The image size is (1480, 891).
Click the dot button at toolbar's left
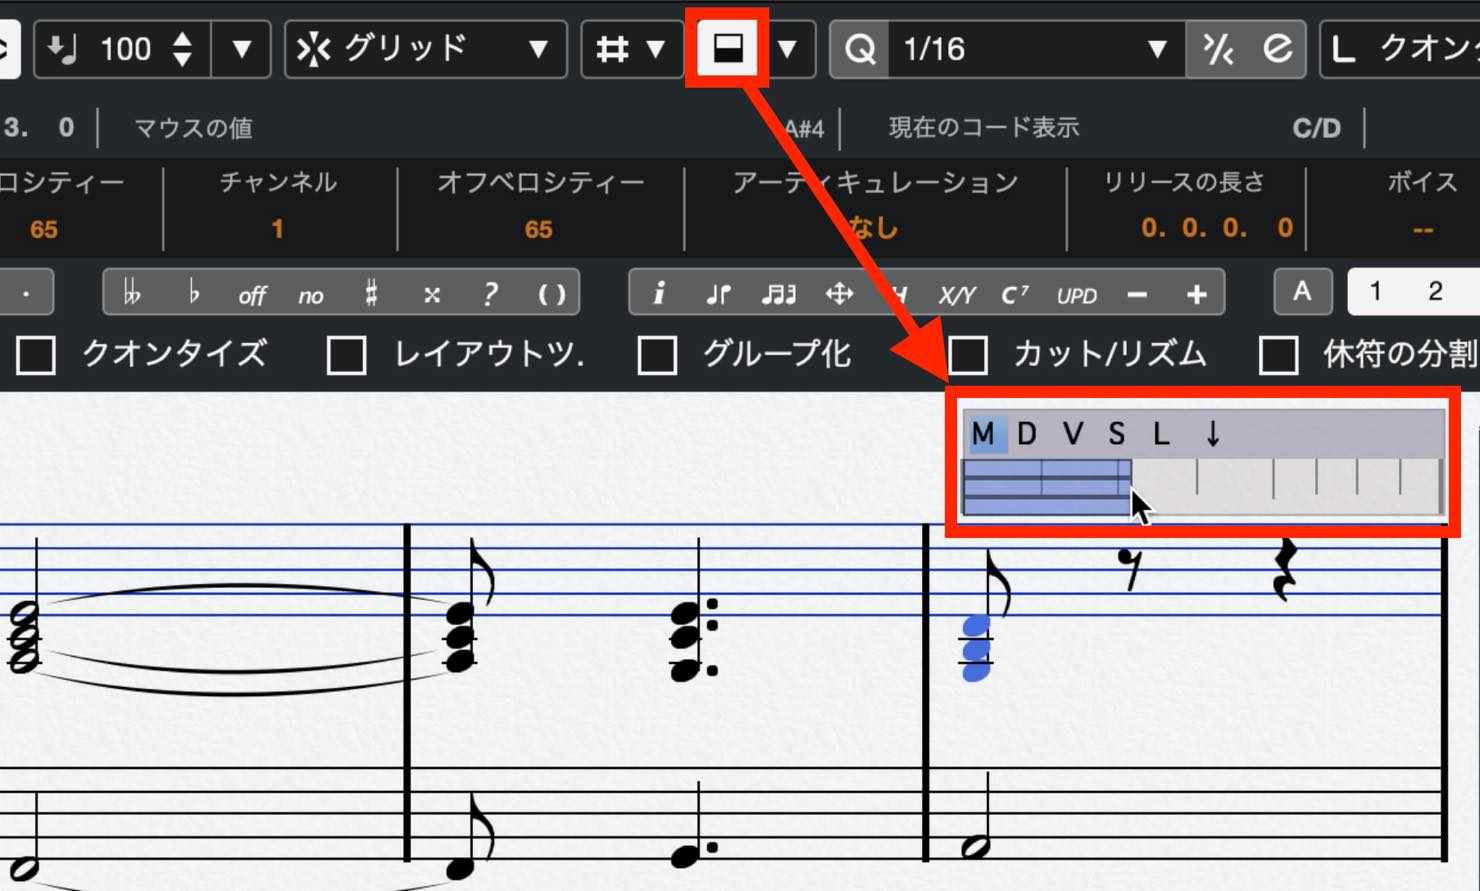[26, 294]
